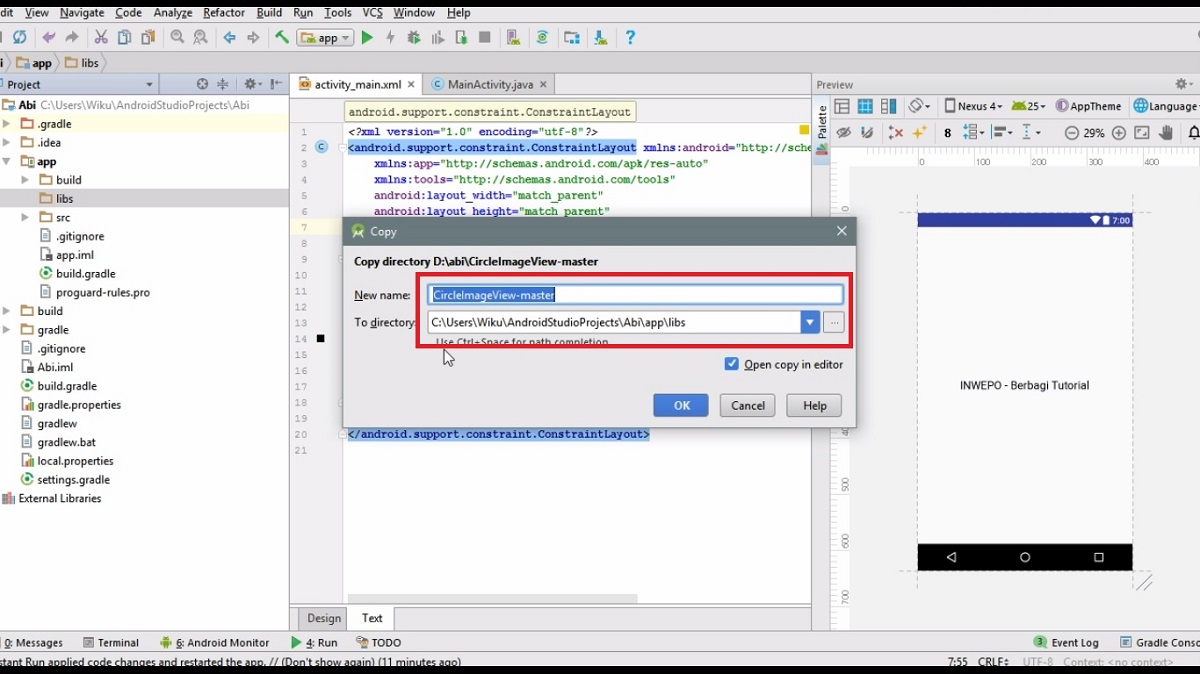Viewport: 1200px width, 674px height.
Task: Open the app run configuration dropdown
Action: point(325,37)
